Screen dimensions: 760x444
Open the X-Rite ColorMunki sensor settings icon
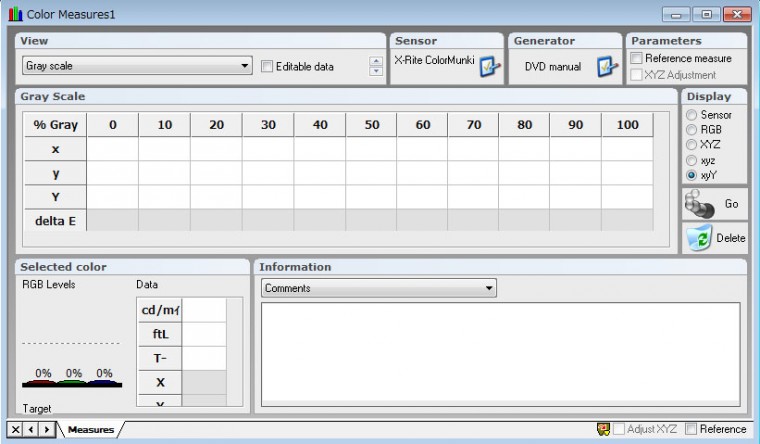click(488, 67)
